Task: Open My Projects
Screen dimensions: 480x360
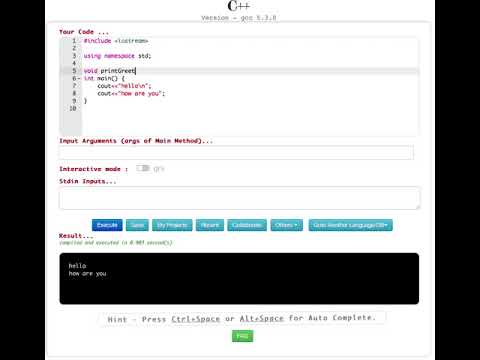Action: coord(172,225)
